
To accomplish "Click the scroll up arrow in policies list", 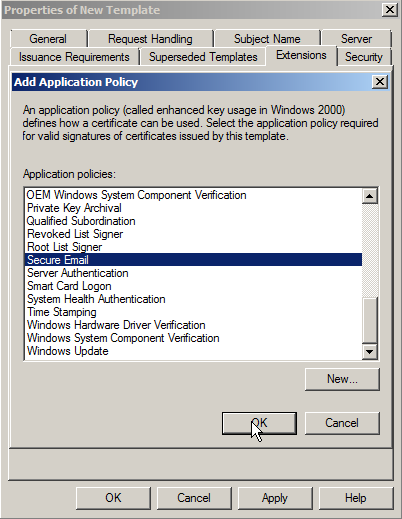I will (369, 196).
